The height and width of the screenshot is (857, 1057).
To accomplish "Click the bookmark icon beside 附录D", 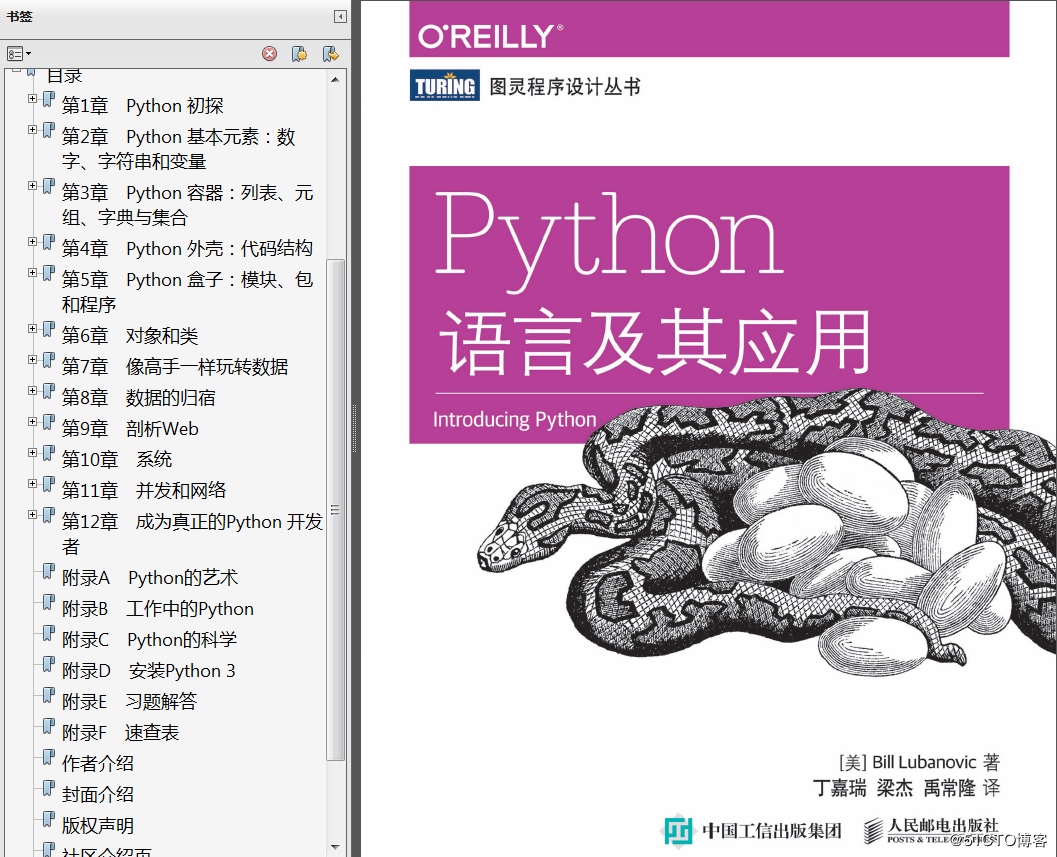I will [49, 665].
